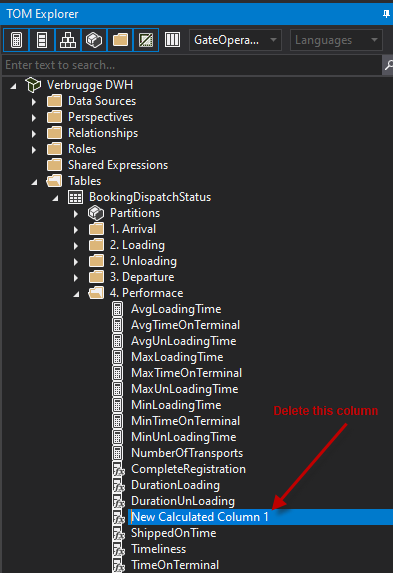Click the magnifier search icon
This screenshot has width=393, height=573.
[x=388, y=65]
